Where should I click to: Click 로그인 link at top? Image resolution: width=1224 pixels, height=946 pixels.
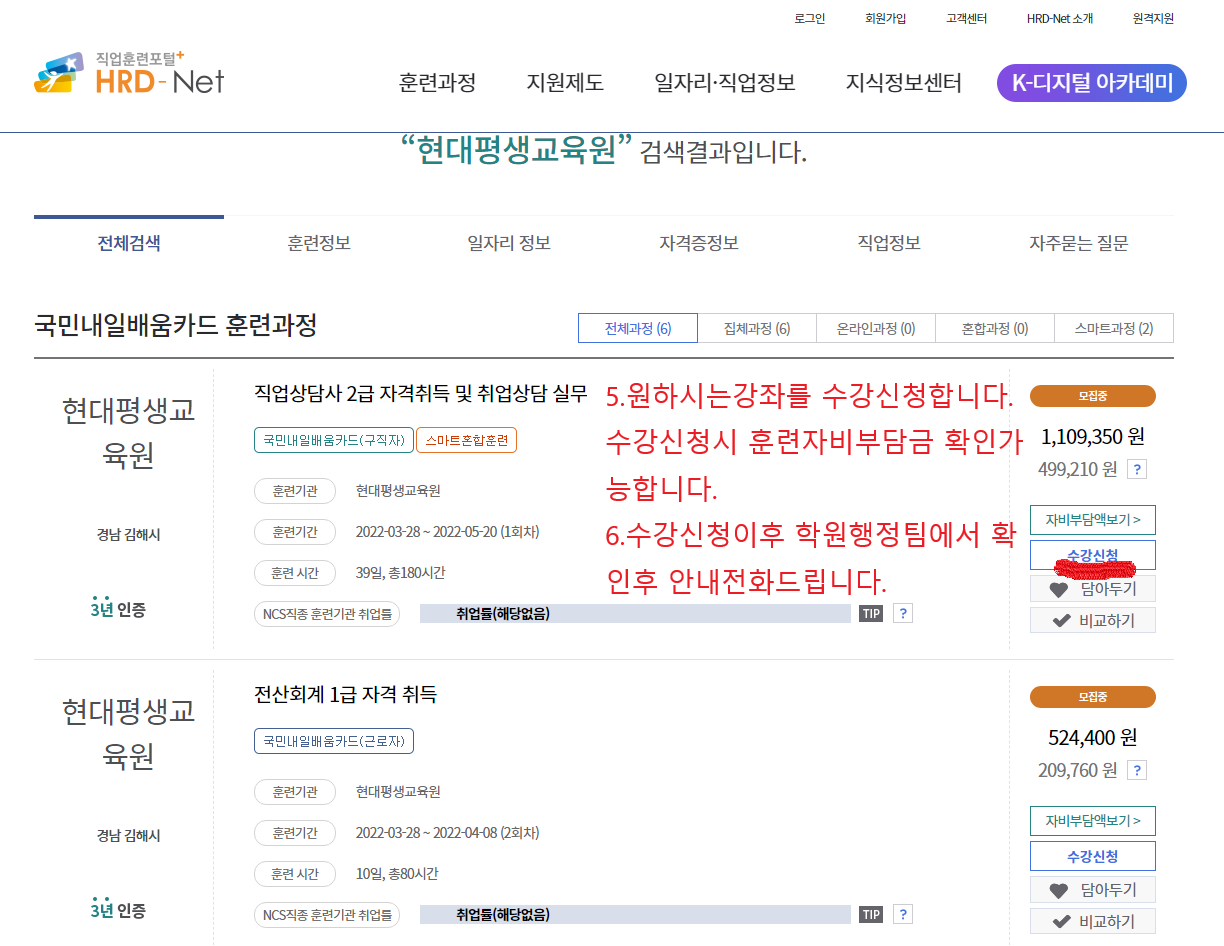pyautogui.click(x=810, y=18)
